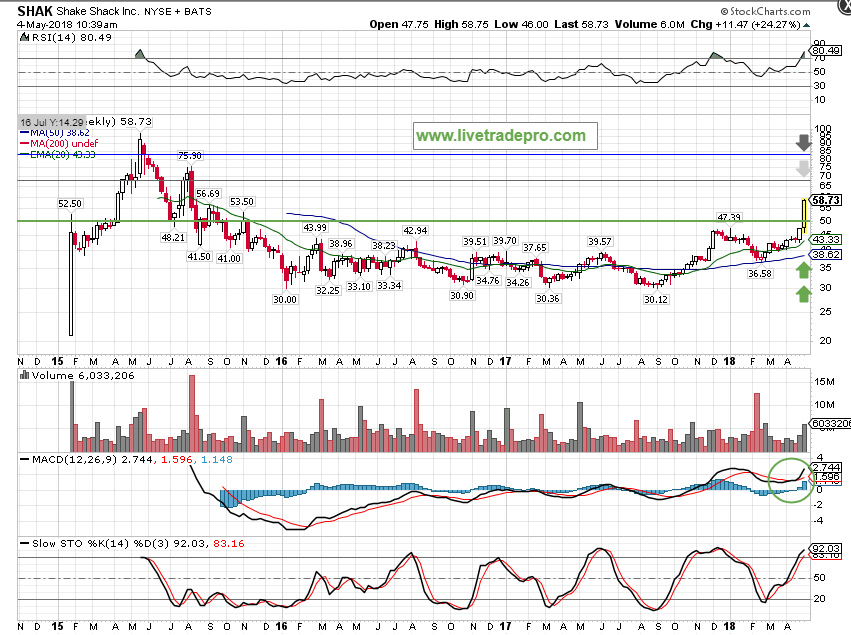851x635 pixels.
Task: Click the 47.39 peak annotation label
Action: pos(729,217)
